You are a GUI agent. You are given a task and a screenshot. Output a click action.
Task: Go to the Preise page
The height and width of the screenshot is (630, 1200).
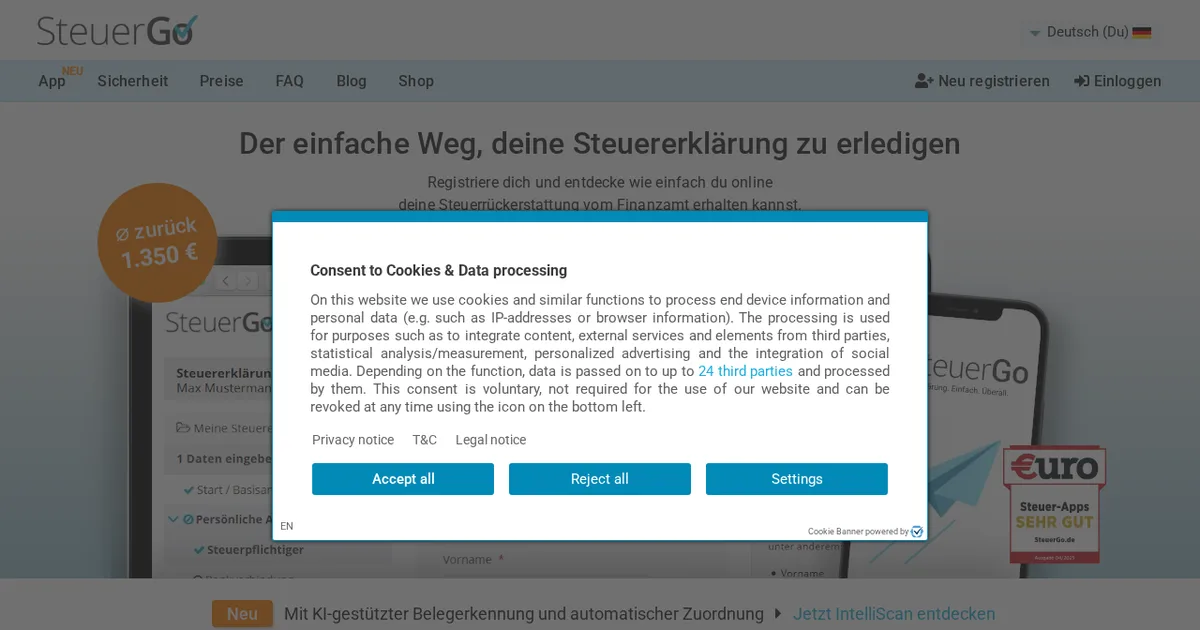click(221, 81)
